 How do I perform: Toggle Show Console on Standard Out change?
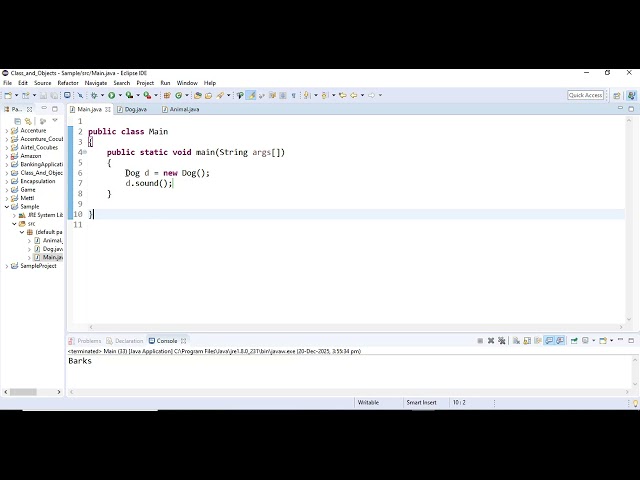pos(549,341)
